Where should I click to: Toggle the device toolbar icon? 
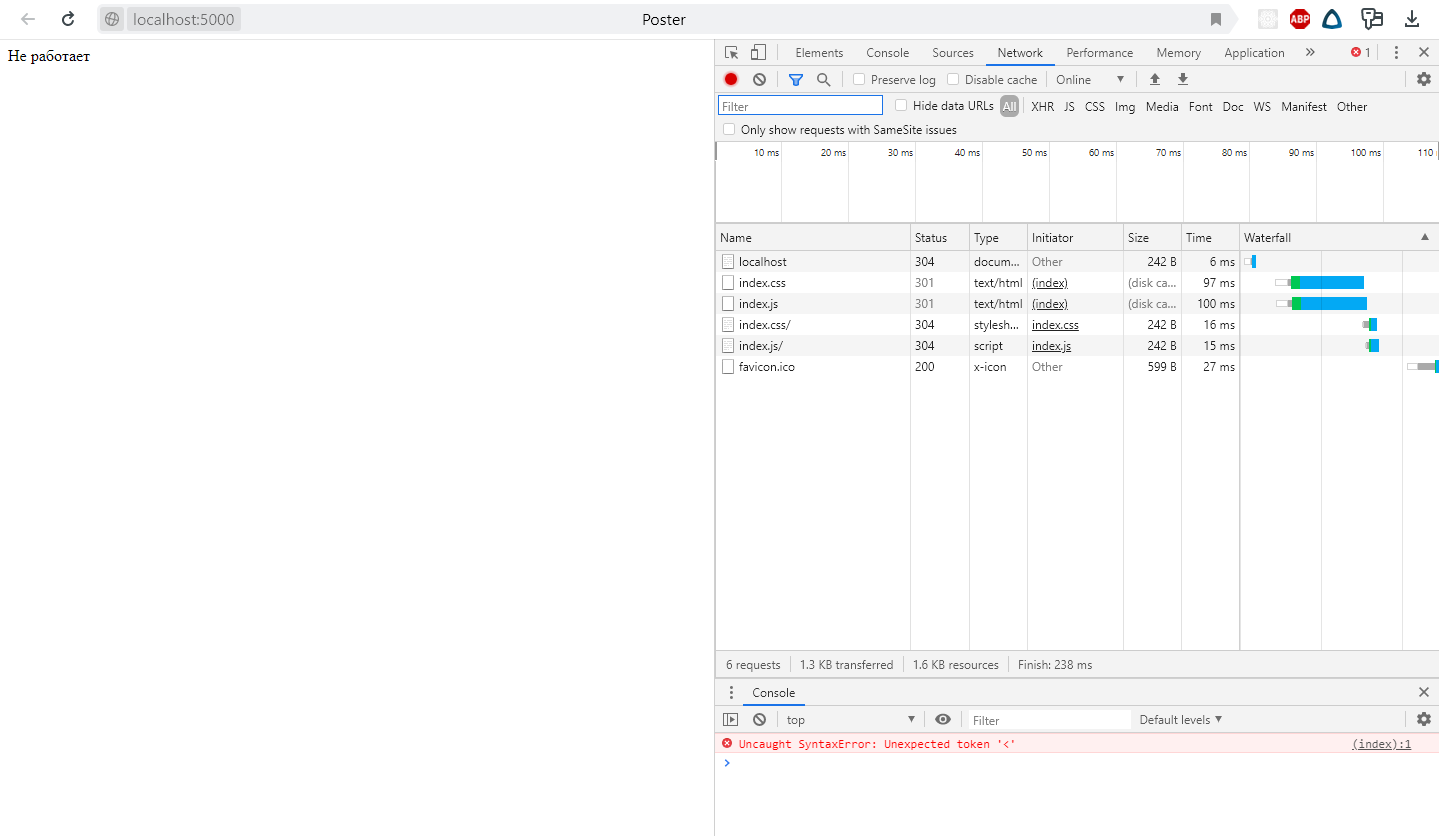pos(759,53)
